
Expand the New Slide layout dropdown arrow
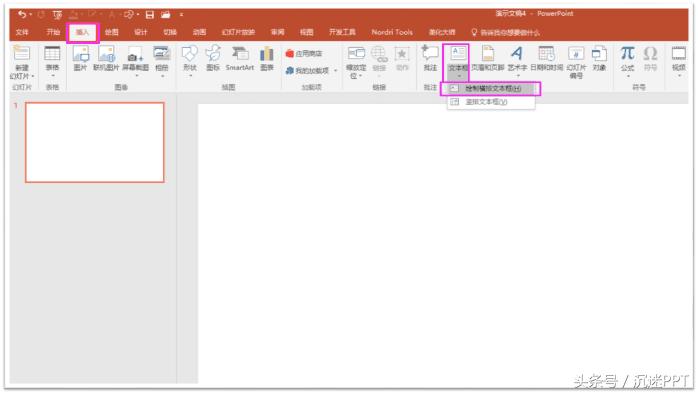click(33, 77)
